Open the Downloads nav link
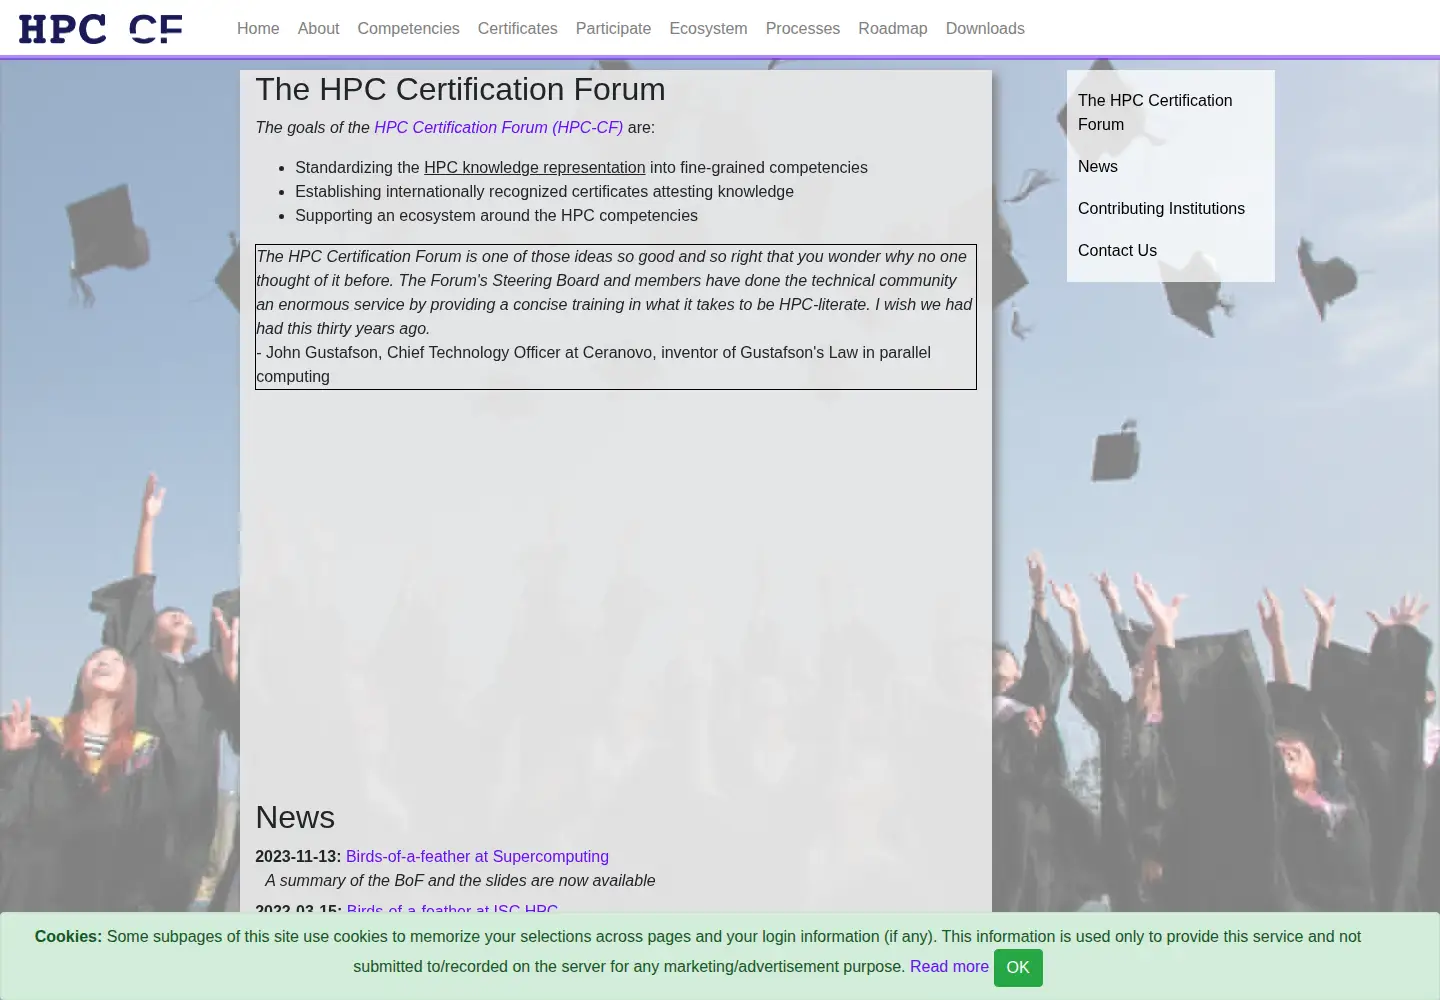Viewport: 1440px width, 1000px height. click(985, 29)
